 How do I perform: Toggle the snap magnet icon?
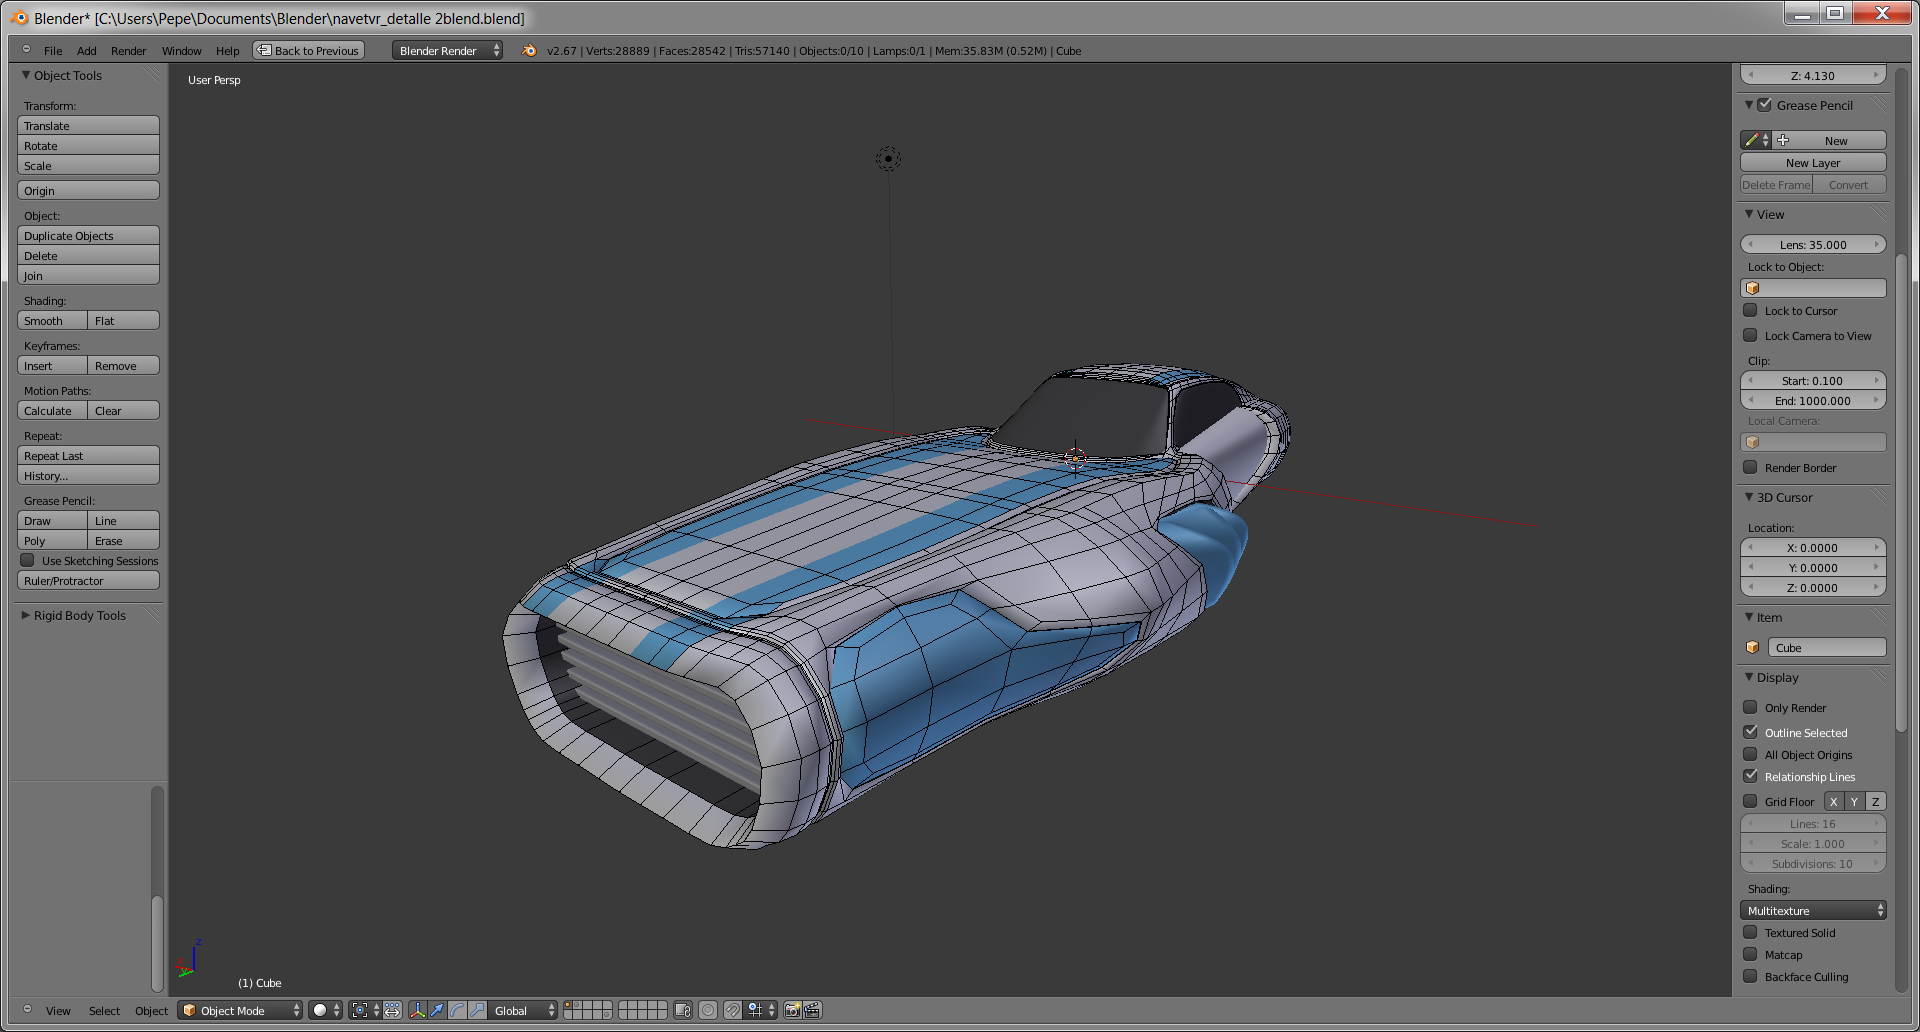[733, 1010]
